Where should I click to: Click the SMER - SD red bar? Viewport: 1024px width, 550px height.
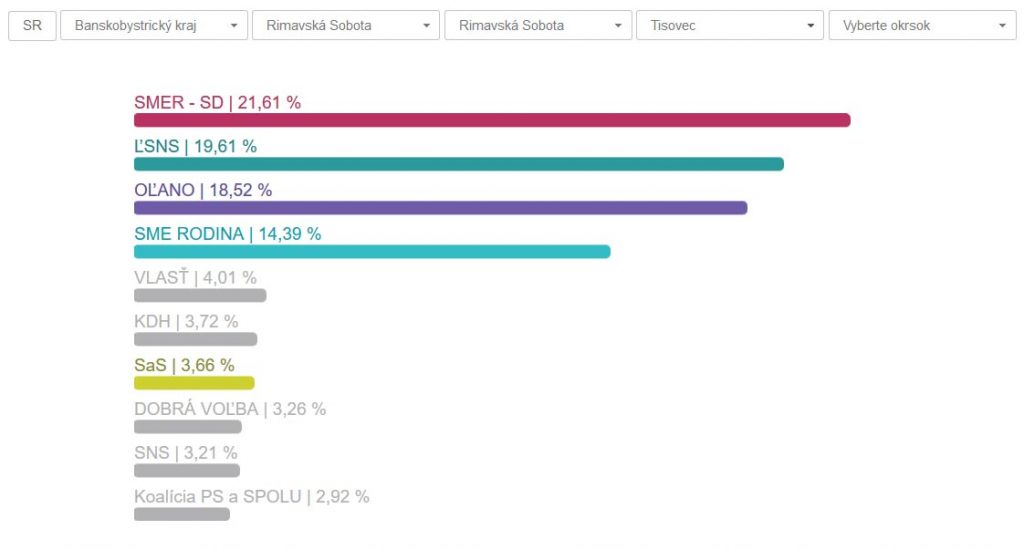click(491, 120)
